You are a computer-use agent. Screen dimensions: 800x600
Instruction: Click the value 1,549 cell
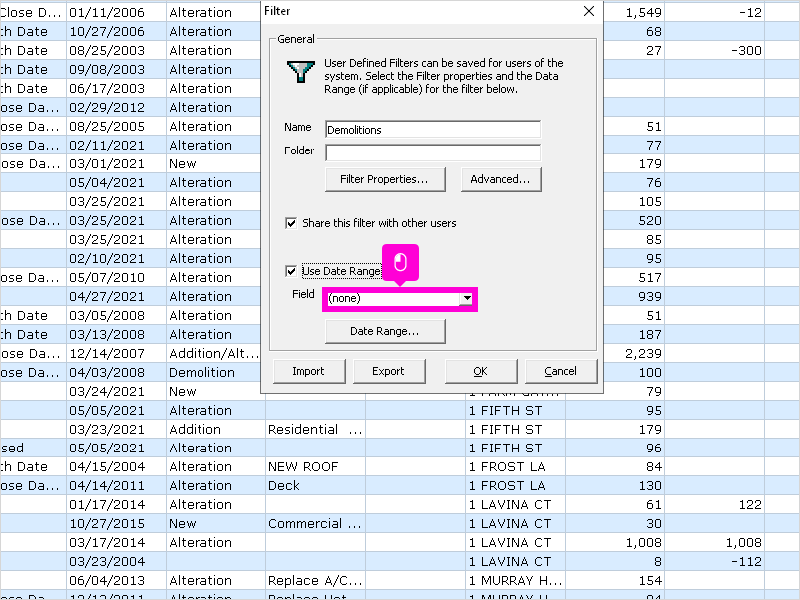coord(634,12)
